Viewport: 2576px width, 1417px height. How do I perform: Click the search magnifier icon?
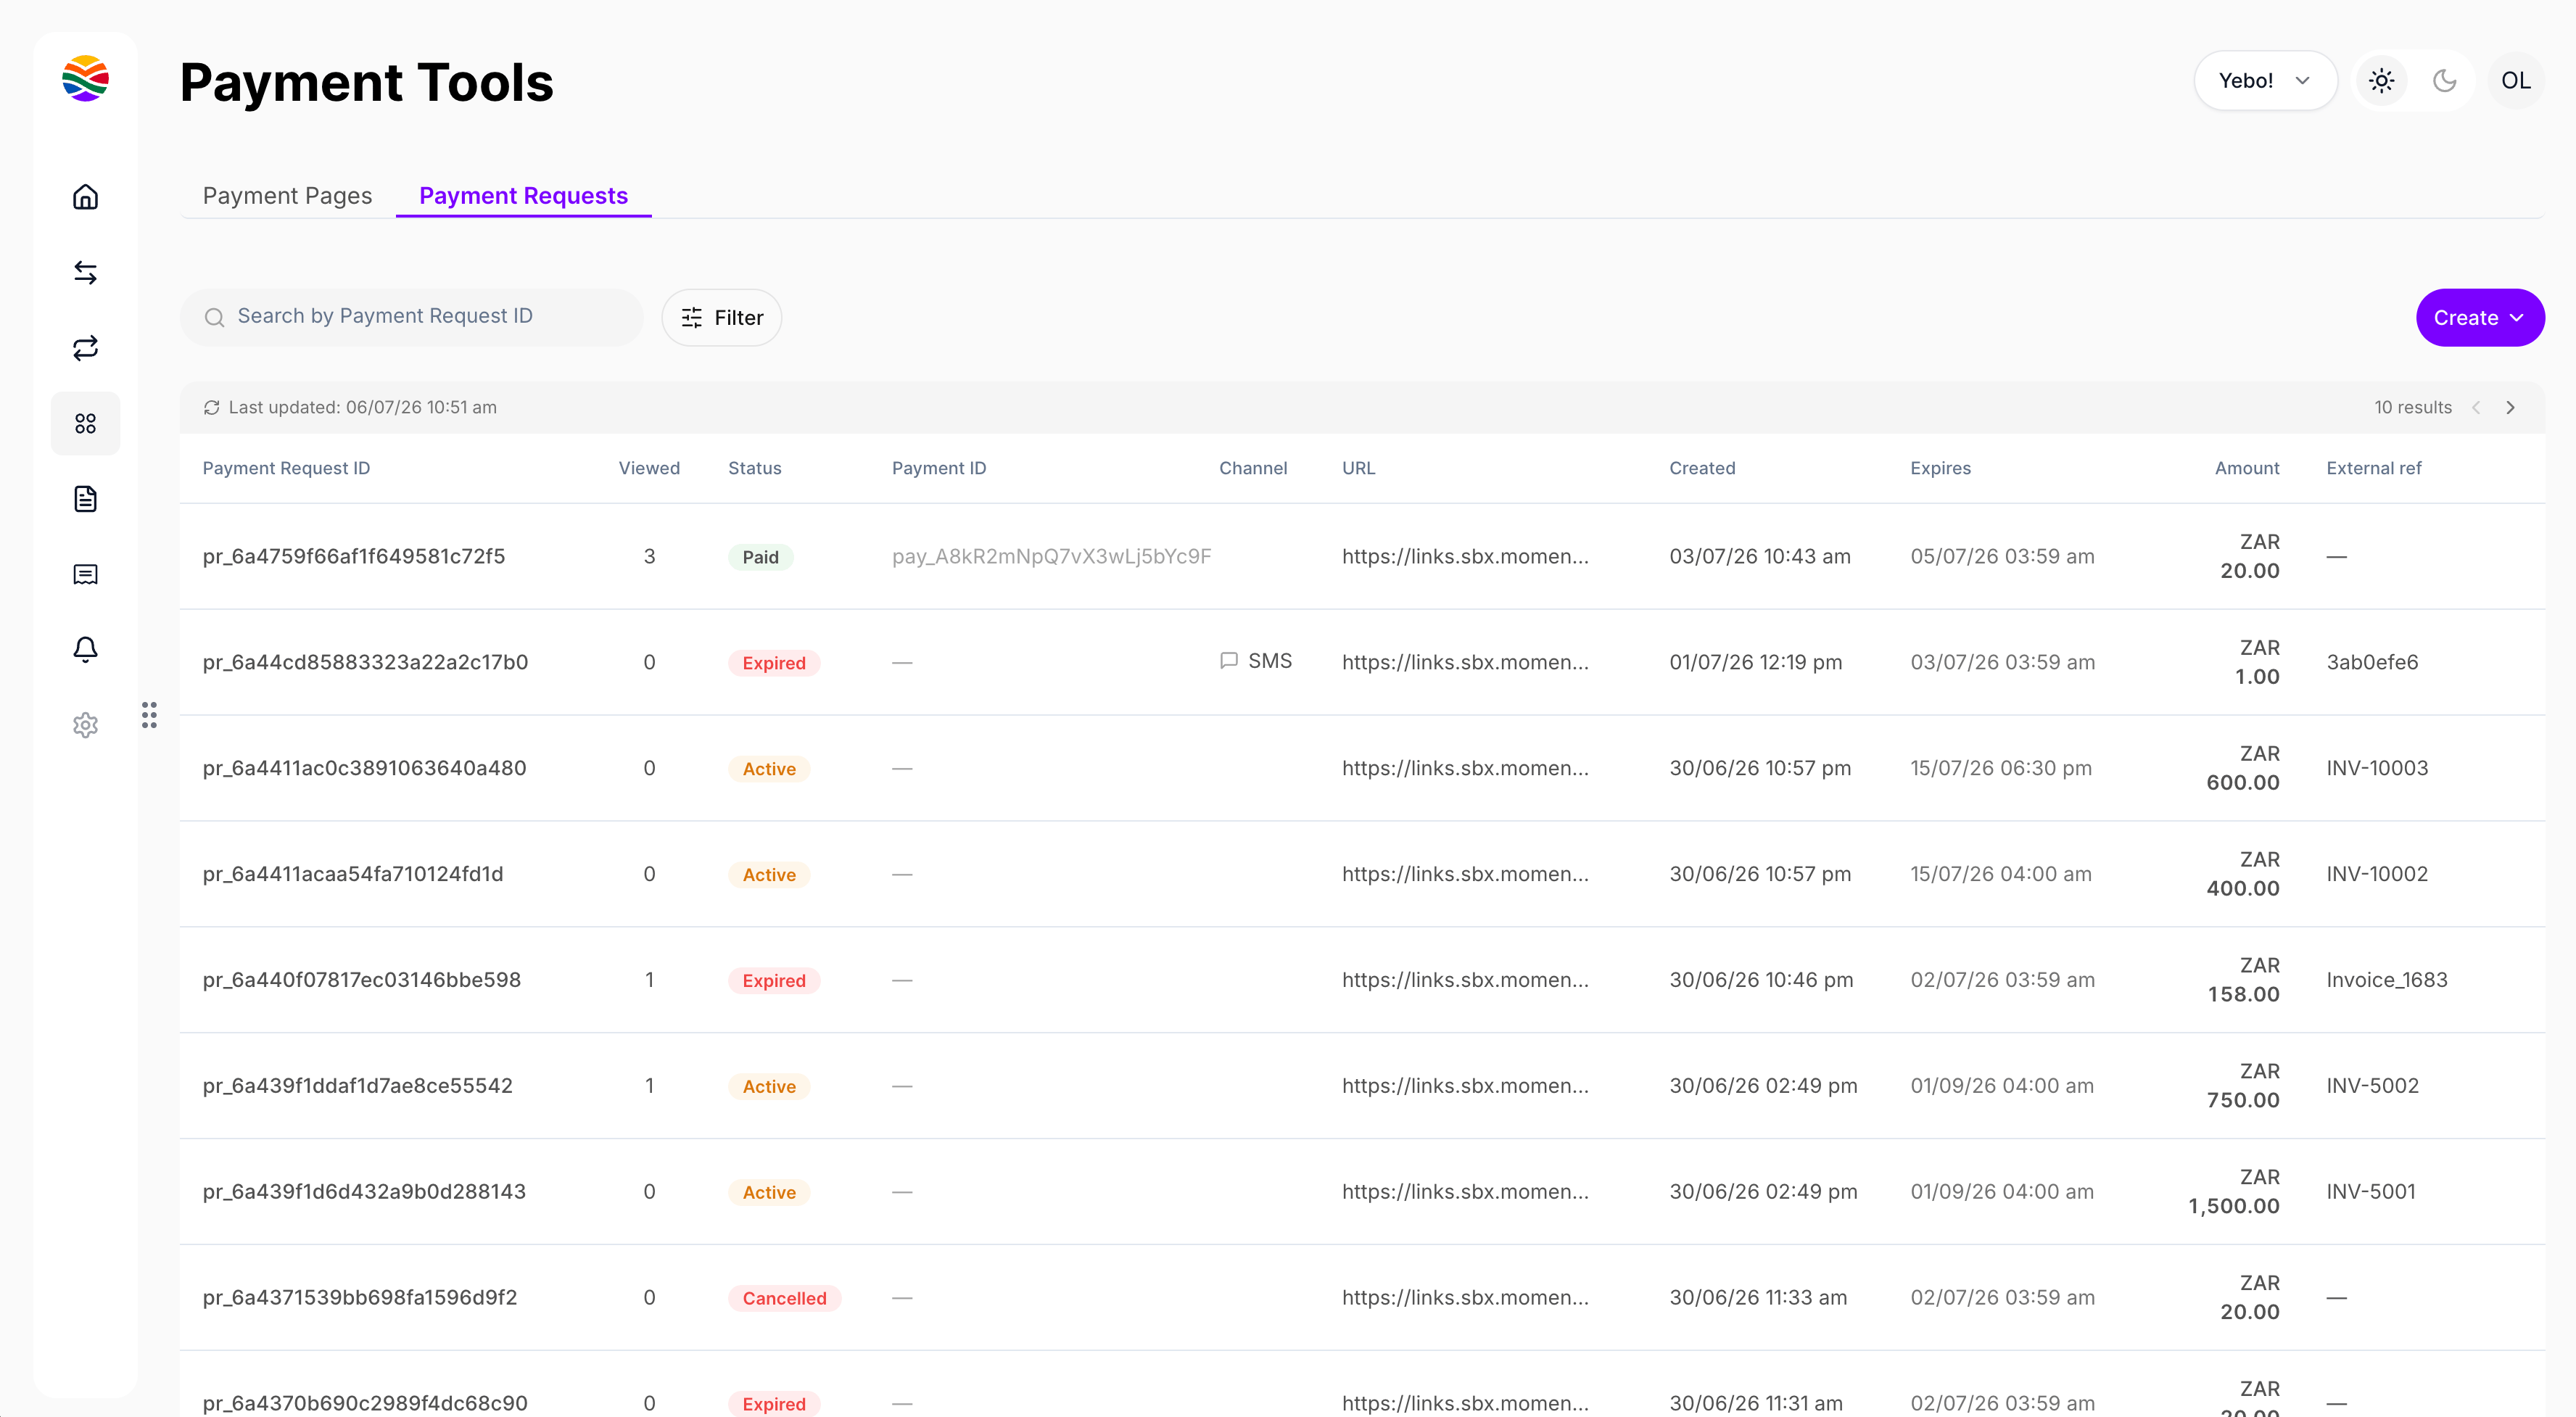[214, 318]
